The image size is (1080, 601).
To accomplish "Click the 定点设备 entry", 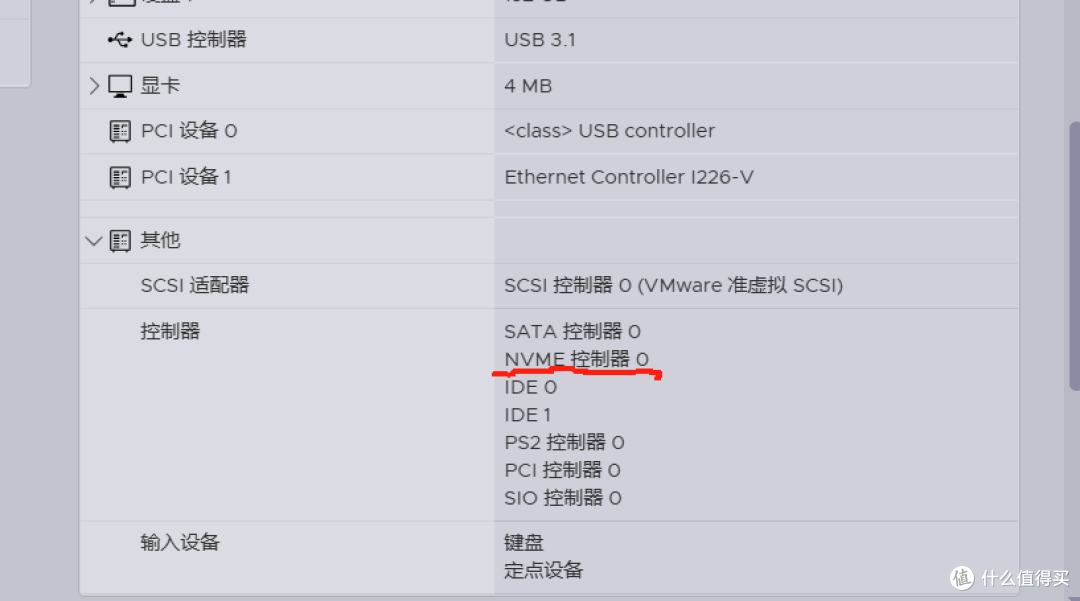I will click(x=543, y=570).
